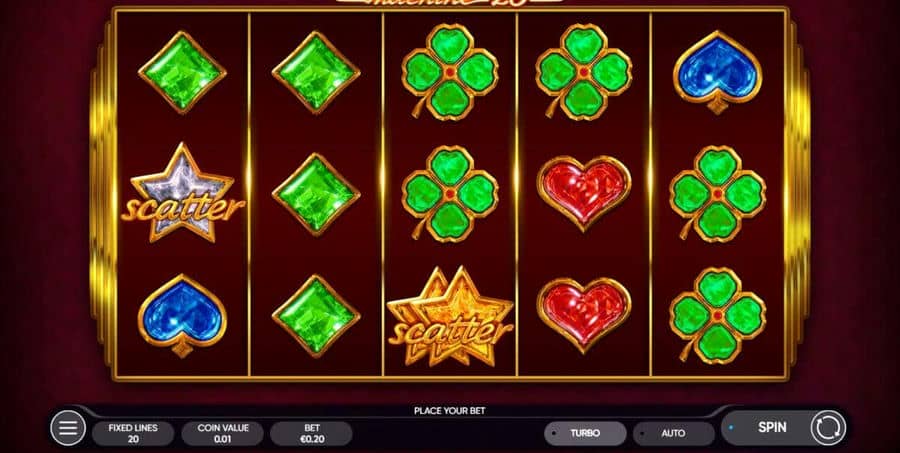900x453 pixels.
Task: Click top green diamond in first reel
Action: pyautogui.click(x=183, y=72)
